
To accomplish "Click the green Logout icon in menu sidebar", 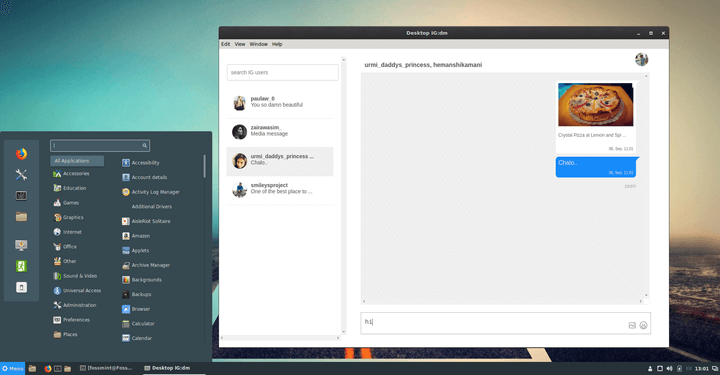I will tap(21, 266).
